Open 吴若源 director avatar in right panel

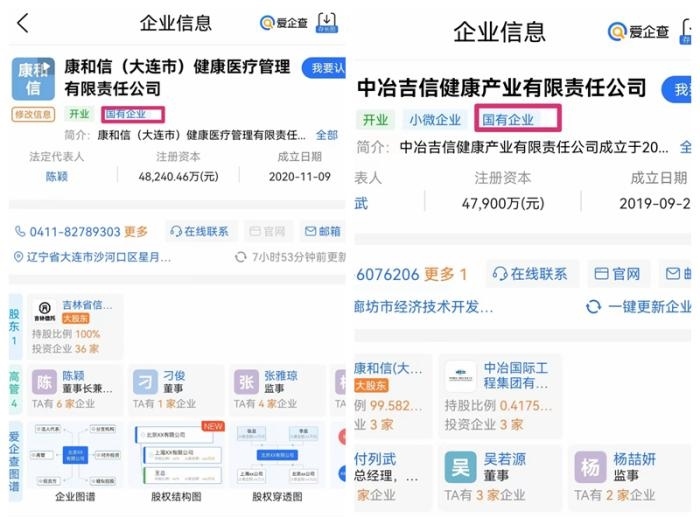[461, 467]
